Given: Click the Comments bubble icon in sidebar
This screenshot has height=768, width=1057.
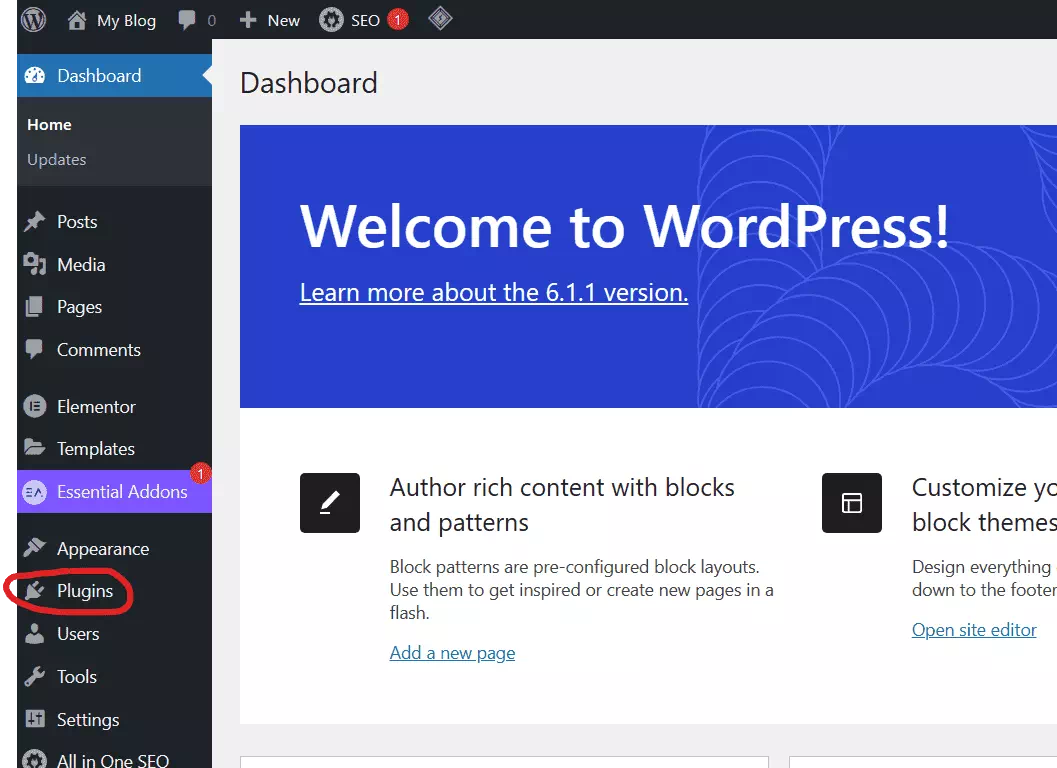Looking at the screenshot, I should point(34,349).
